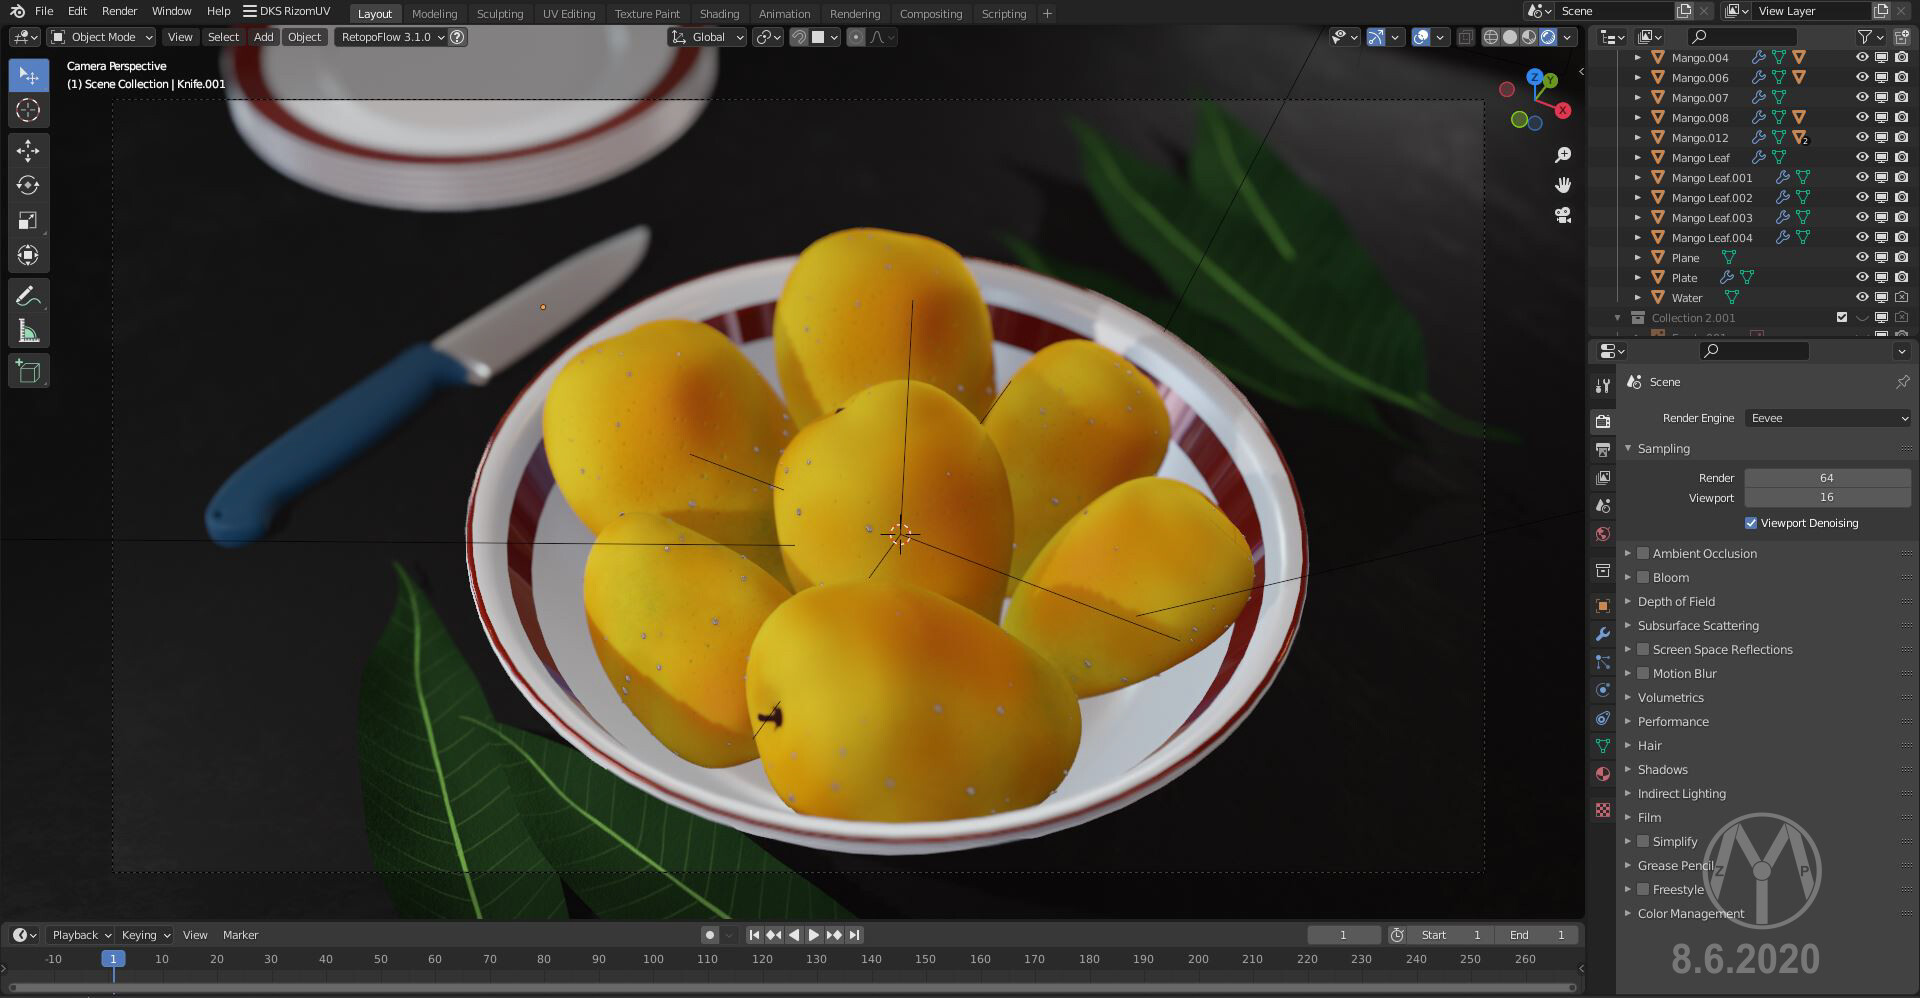Expand the Depth of Field panel
The height and width of the screenshot is (998, 1920).
pos(1676,601)
